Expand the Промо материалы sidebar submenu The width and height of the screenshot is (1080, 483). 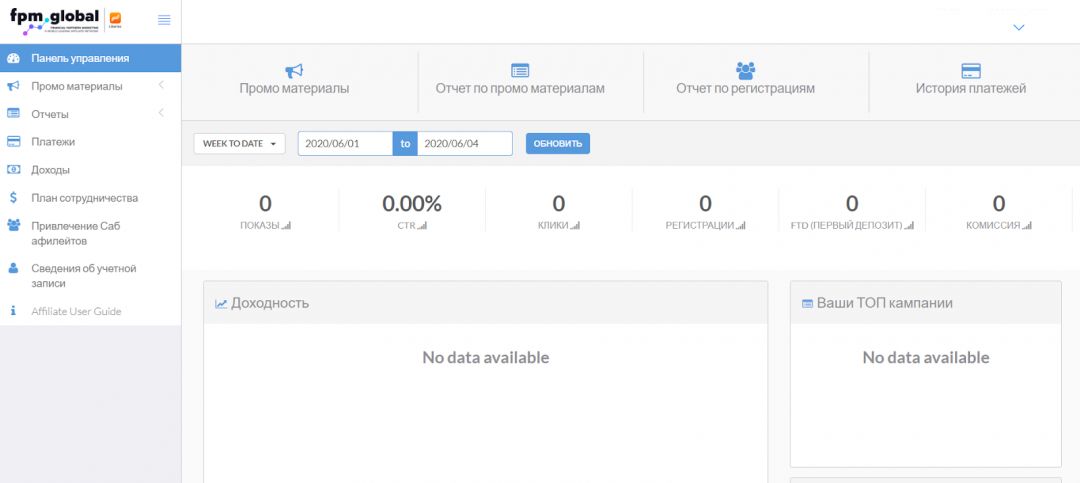click(x=161, y=86)
